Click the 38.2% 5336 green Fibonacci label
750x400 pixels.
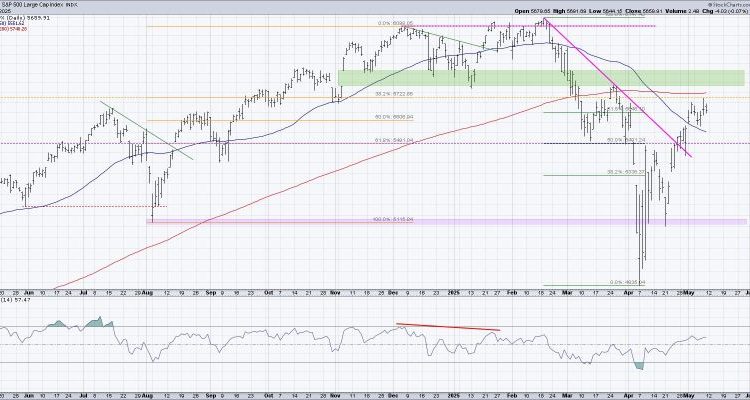pyautogui.click(x=626, y=171)
